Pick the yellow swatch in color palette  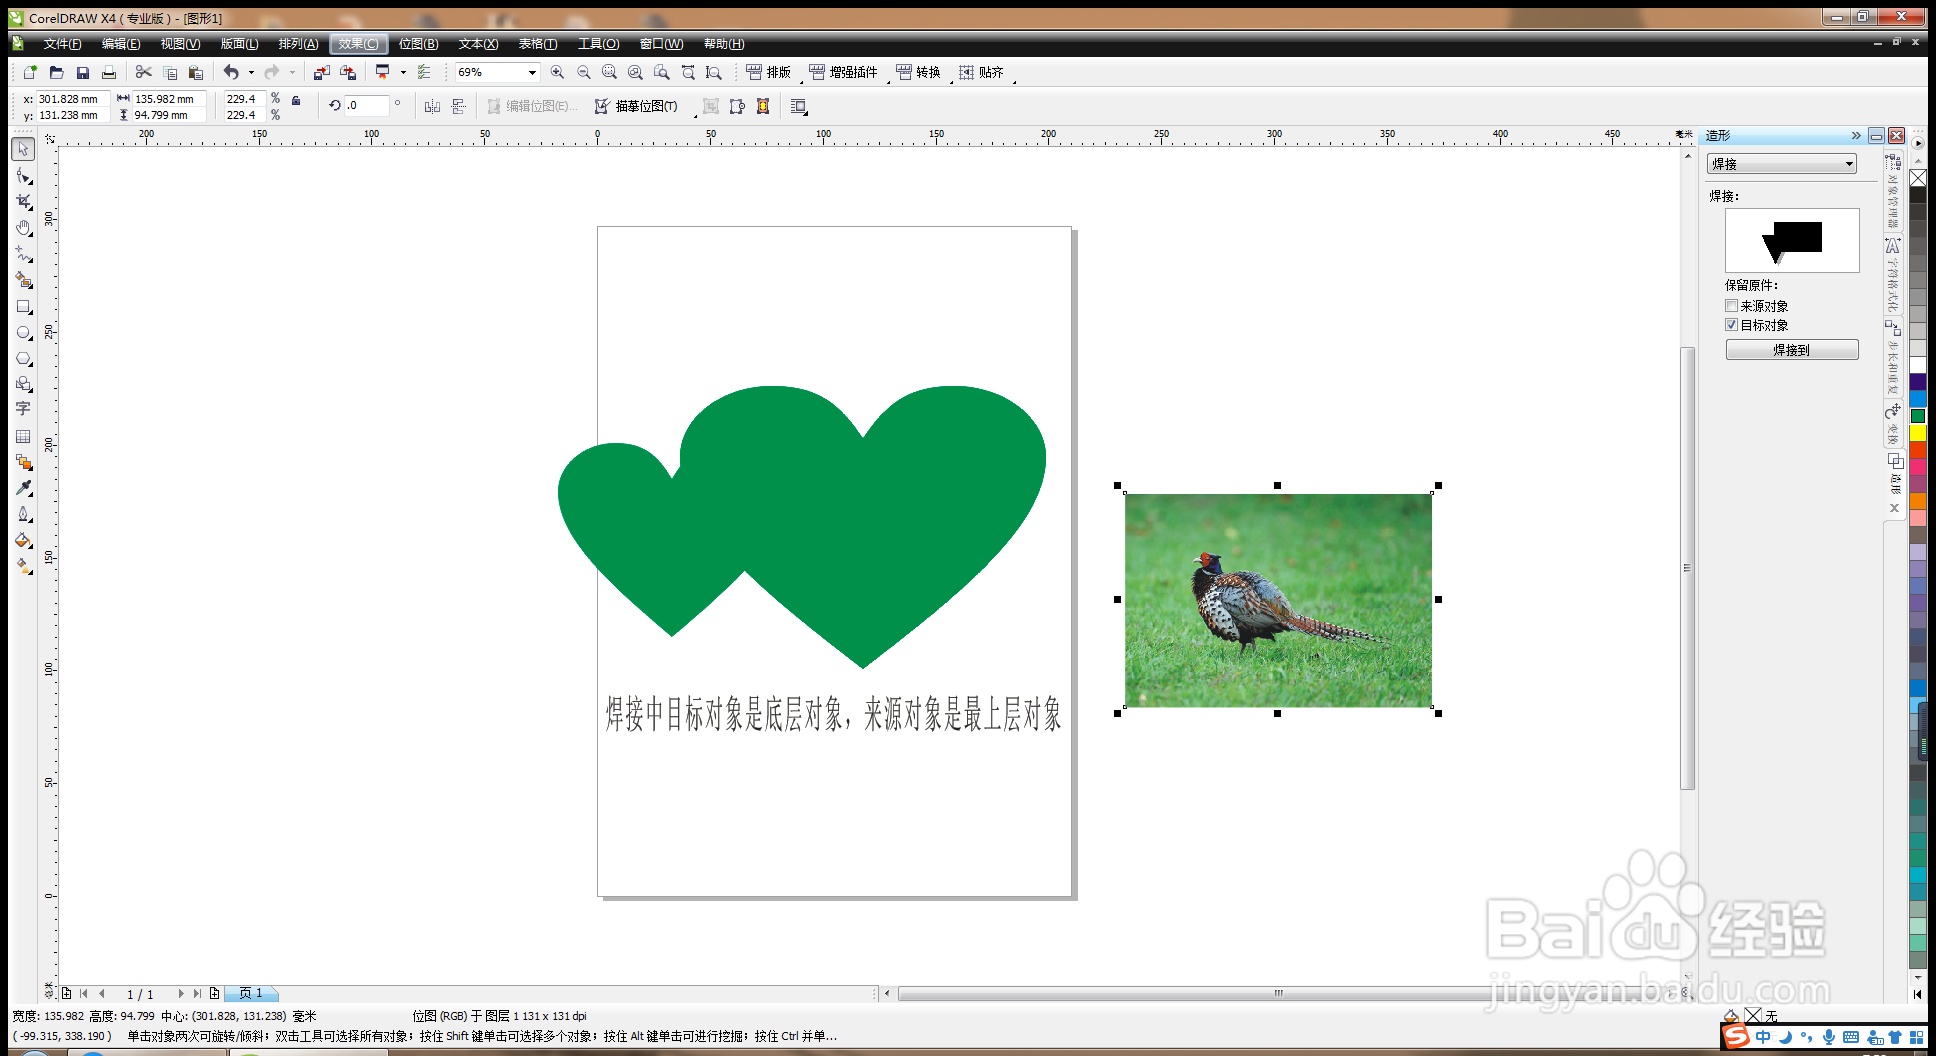(1918, 433)
